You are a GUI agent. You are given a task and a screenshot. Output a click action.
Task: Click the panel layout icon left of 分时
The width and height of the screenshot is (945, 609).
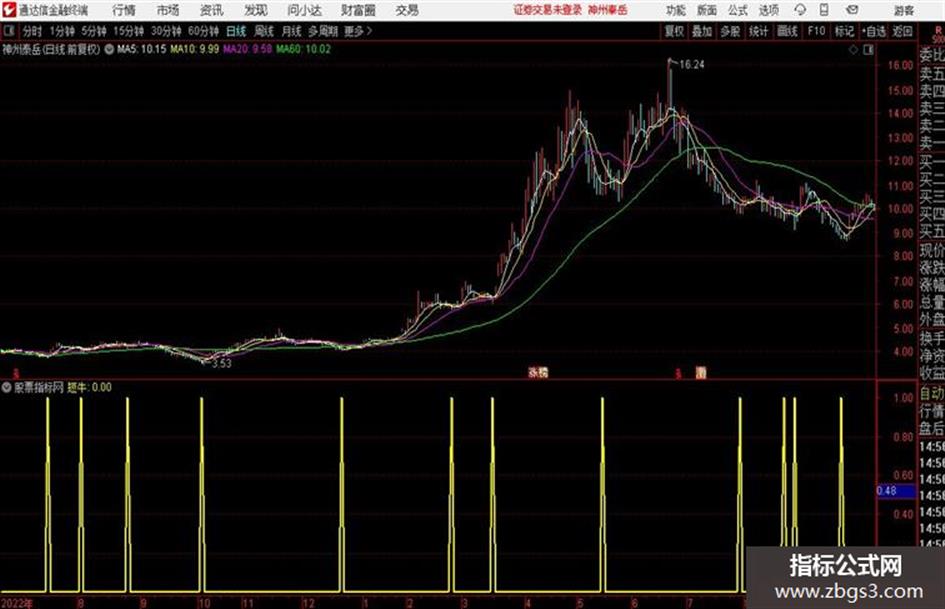pyautogui.click(x=8, y=31)
